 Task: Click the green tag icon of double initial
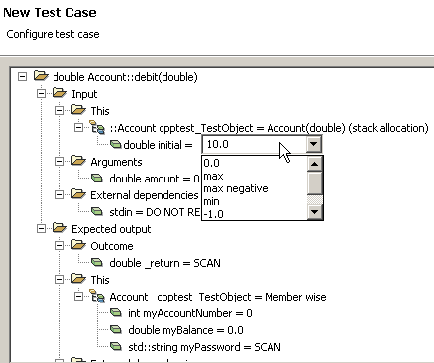tap(116, 144)
